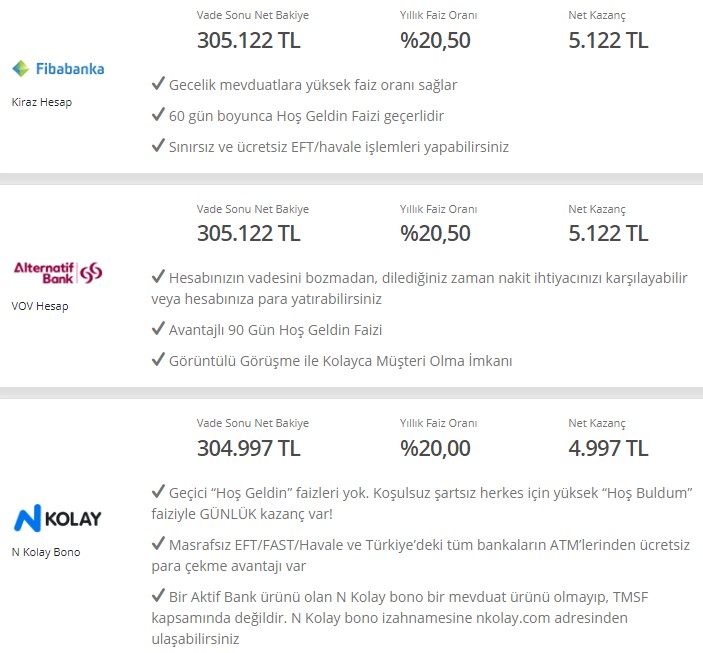Click N Kolay's 4.997 TL net earnings
The width and height of the screenshot is (703, 653).
click(608, 448)
